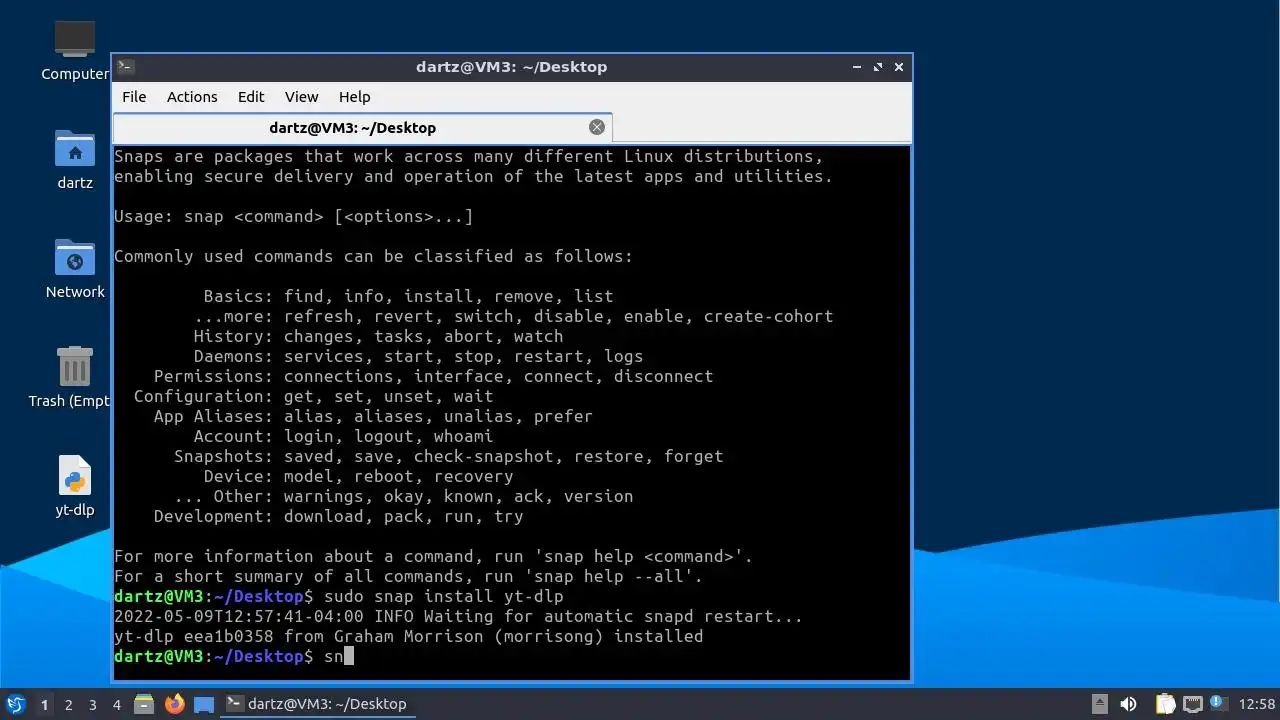The height and width of the screenshot is (720, 1280).
Task: Click the 'Device: model, reboot, recovery' line
Action: (359, 476)
